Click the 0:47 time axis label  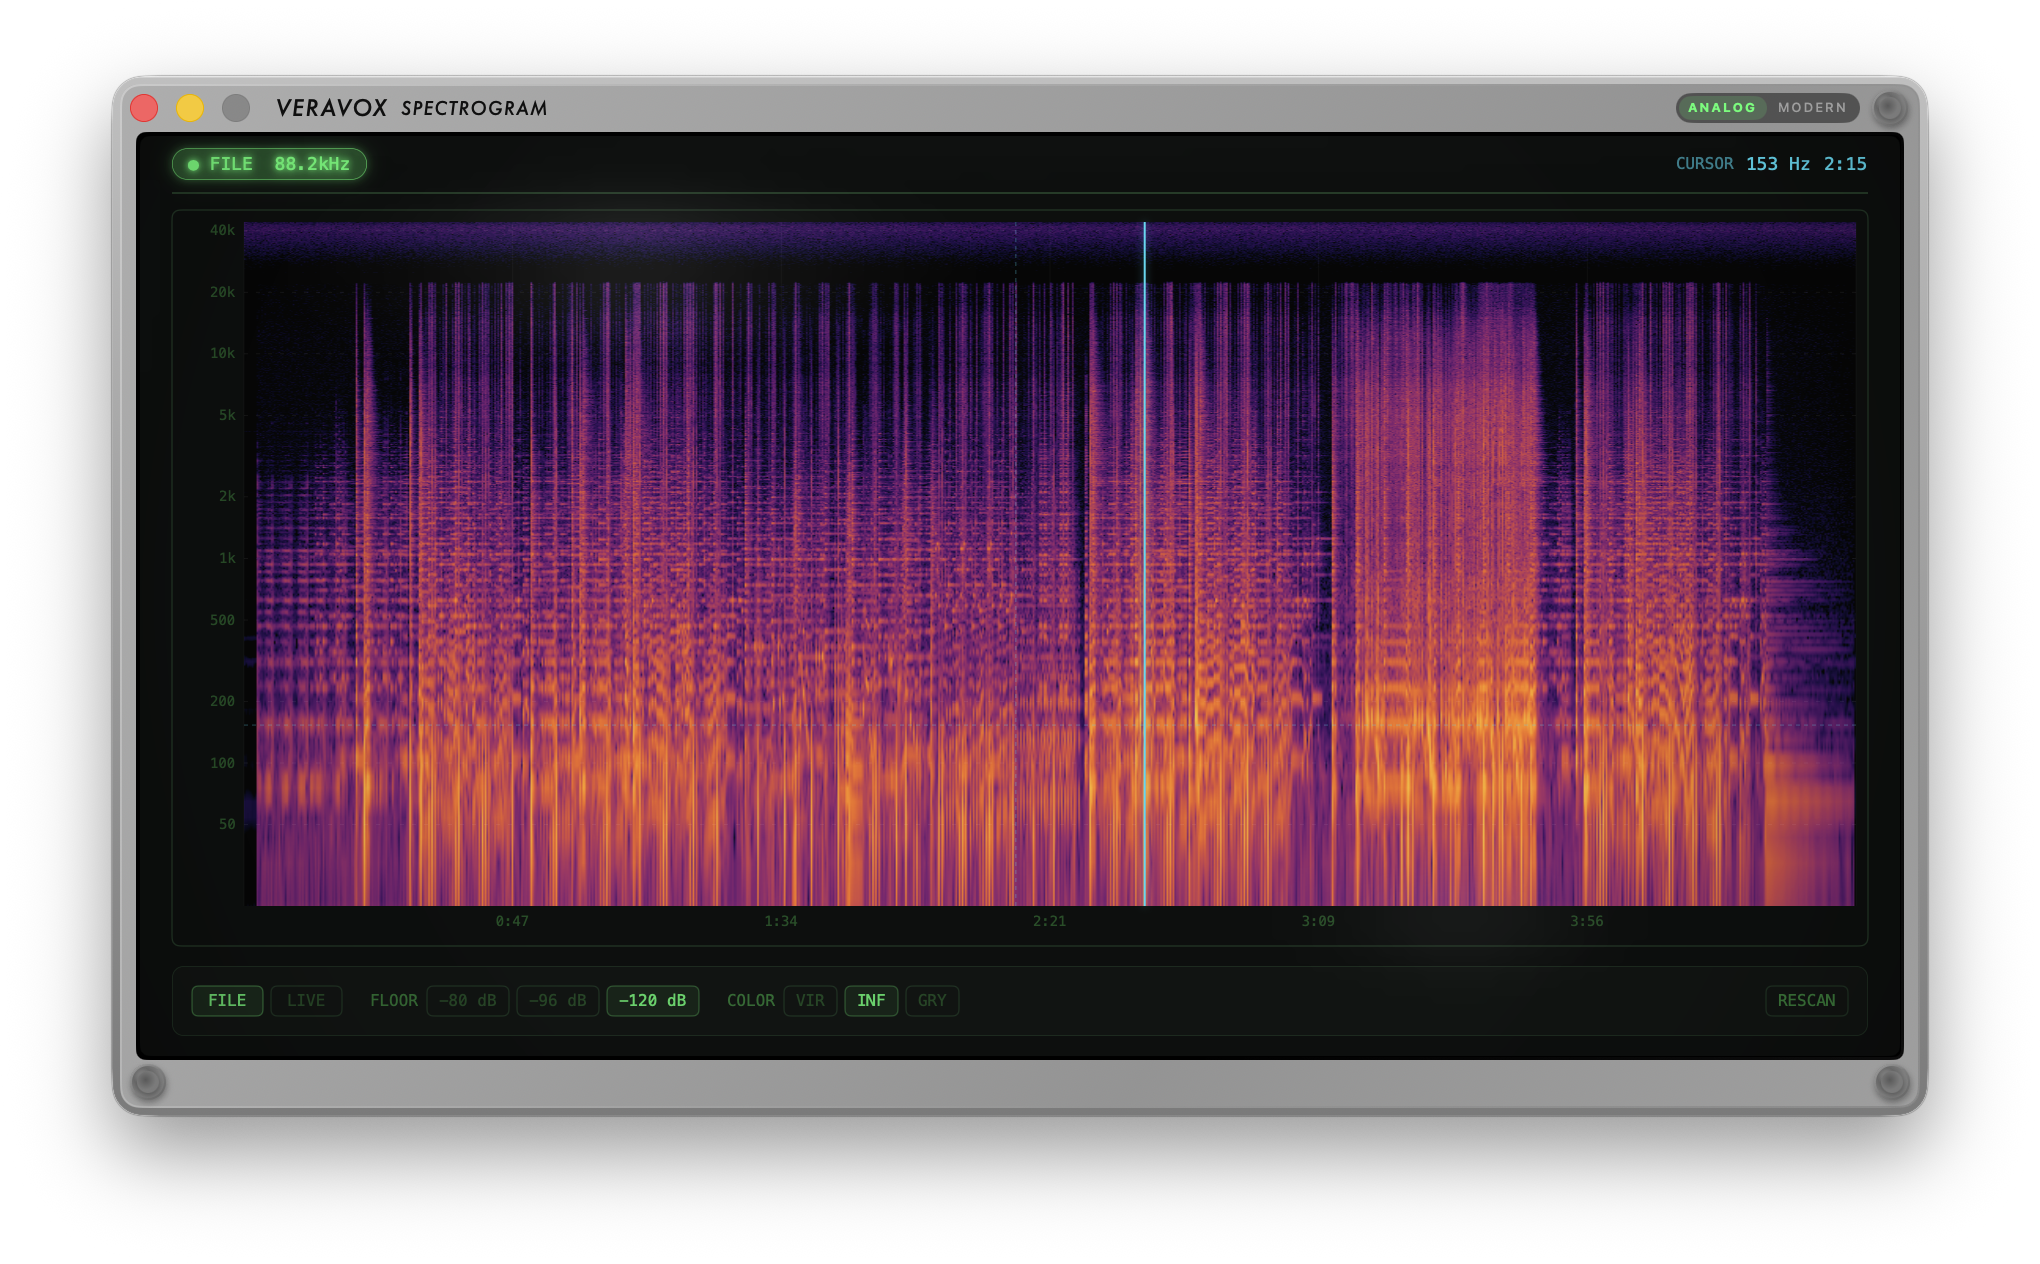512,921
